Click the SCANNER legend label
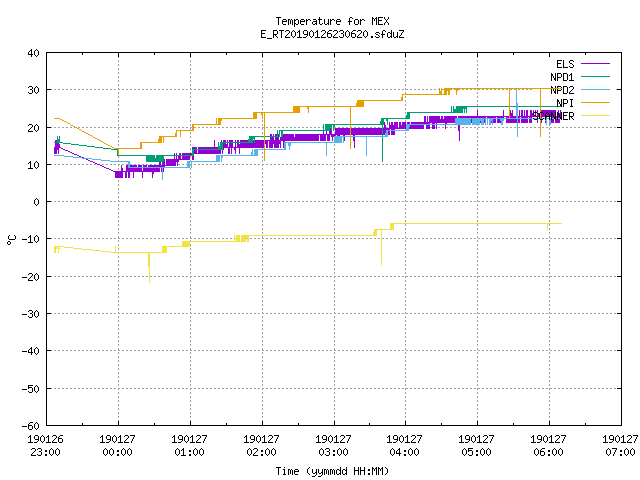Image resolution: width=640 pixels, height=480 pixels. tap(553, 116)
